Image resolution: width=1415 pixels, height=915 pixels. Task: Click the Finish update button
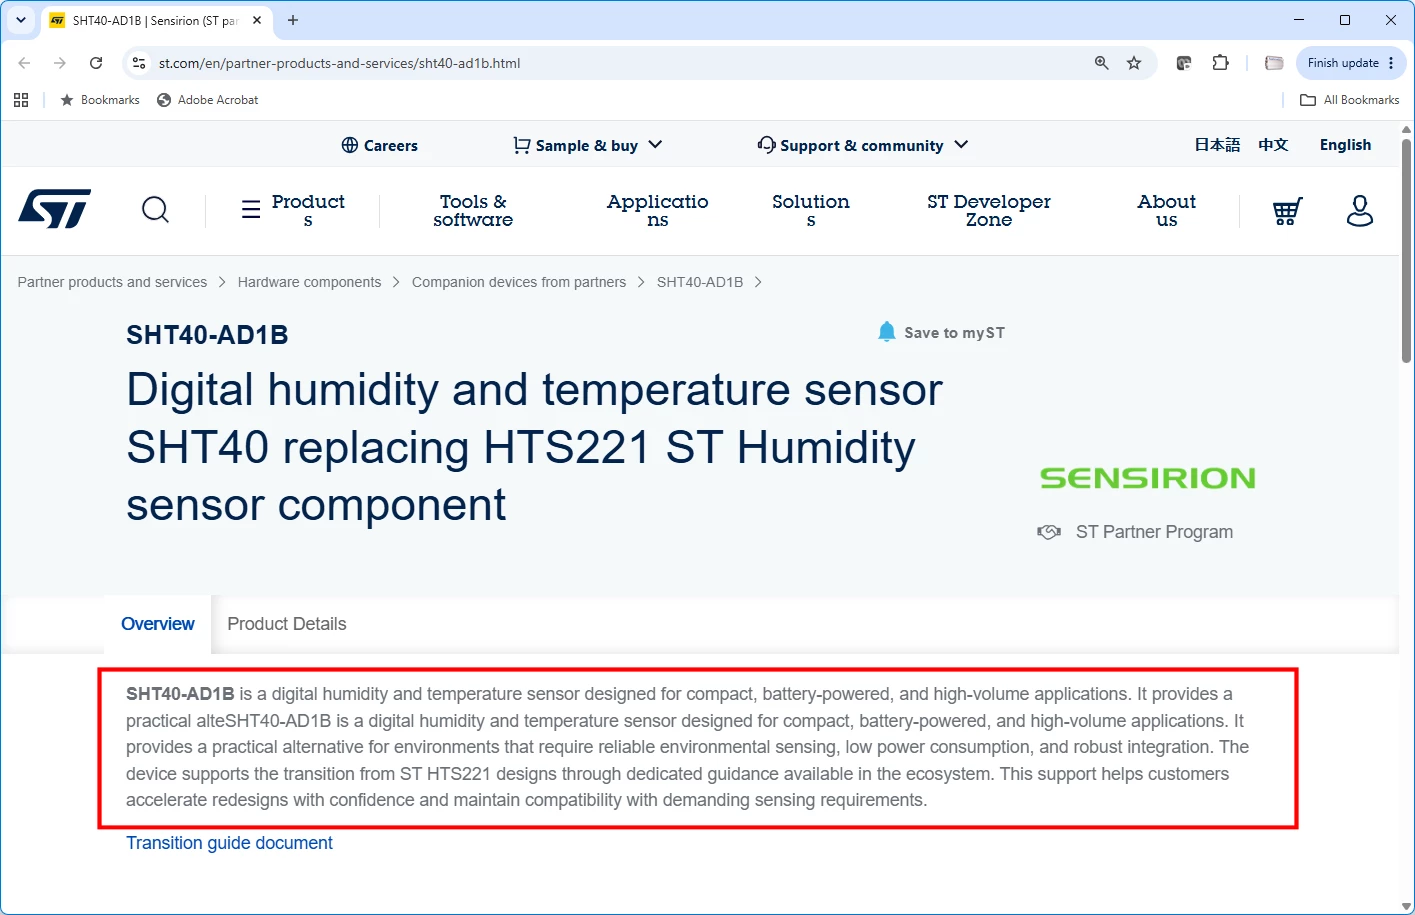[1351, 63]
